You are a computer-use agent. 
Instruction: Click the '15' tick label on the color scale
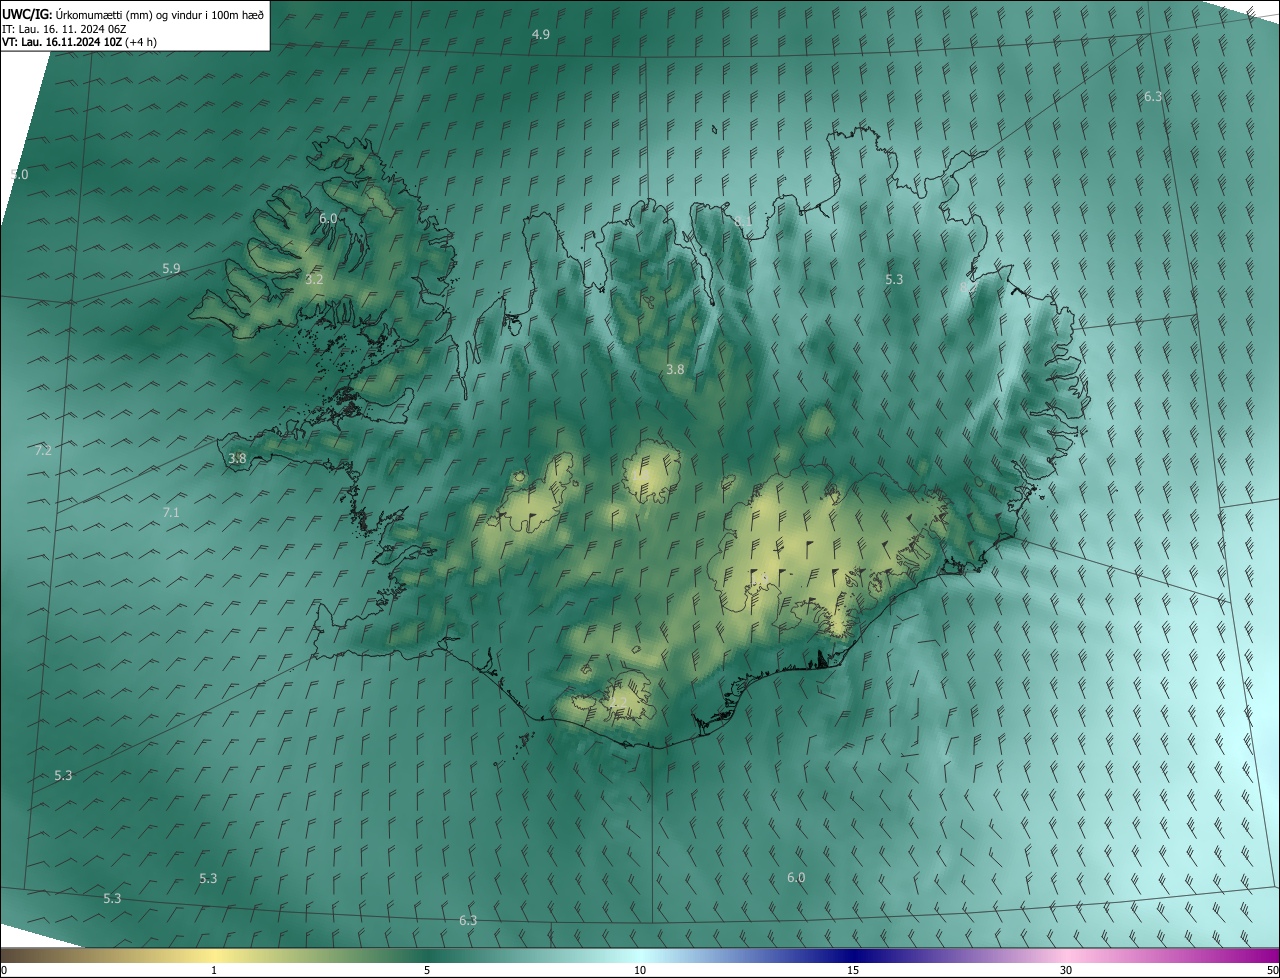point(853,970)
